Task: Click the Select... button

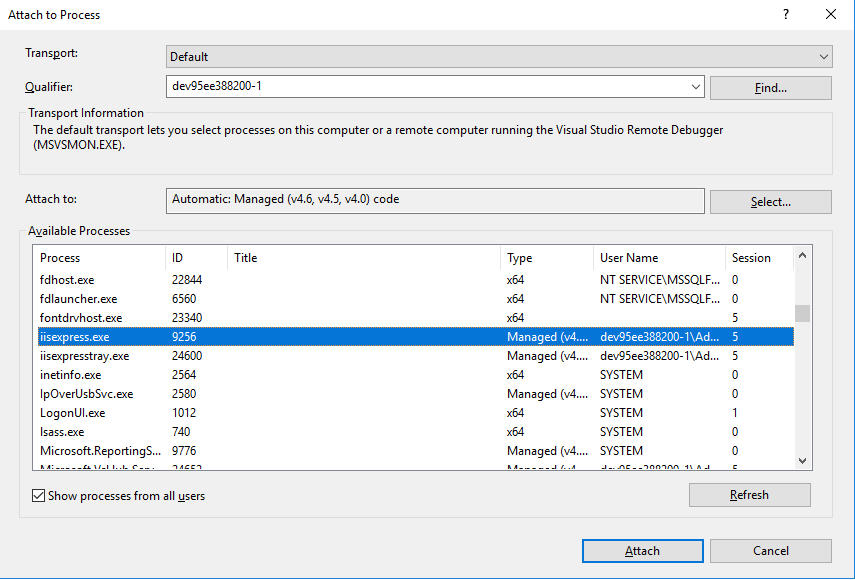Action: (x=770, y=202)
